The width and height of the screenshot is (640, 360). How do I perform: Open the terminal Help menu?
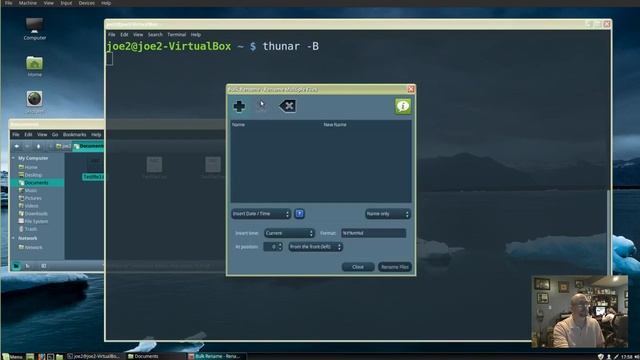[196, 35]
